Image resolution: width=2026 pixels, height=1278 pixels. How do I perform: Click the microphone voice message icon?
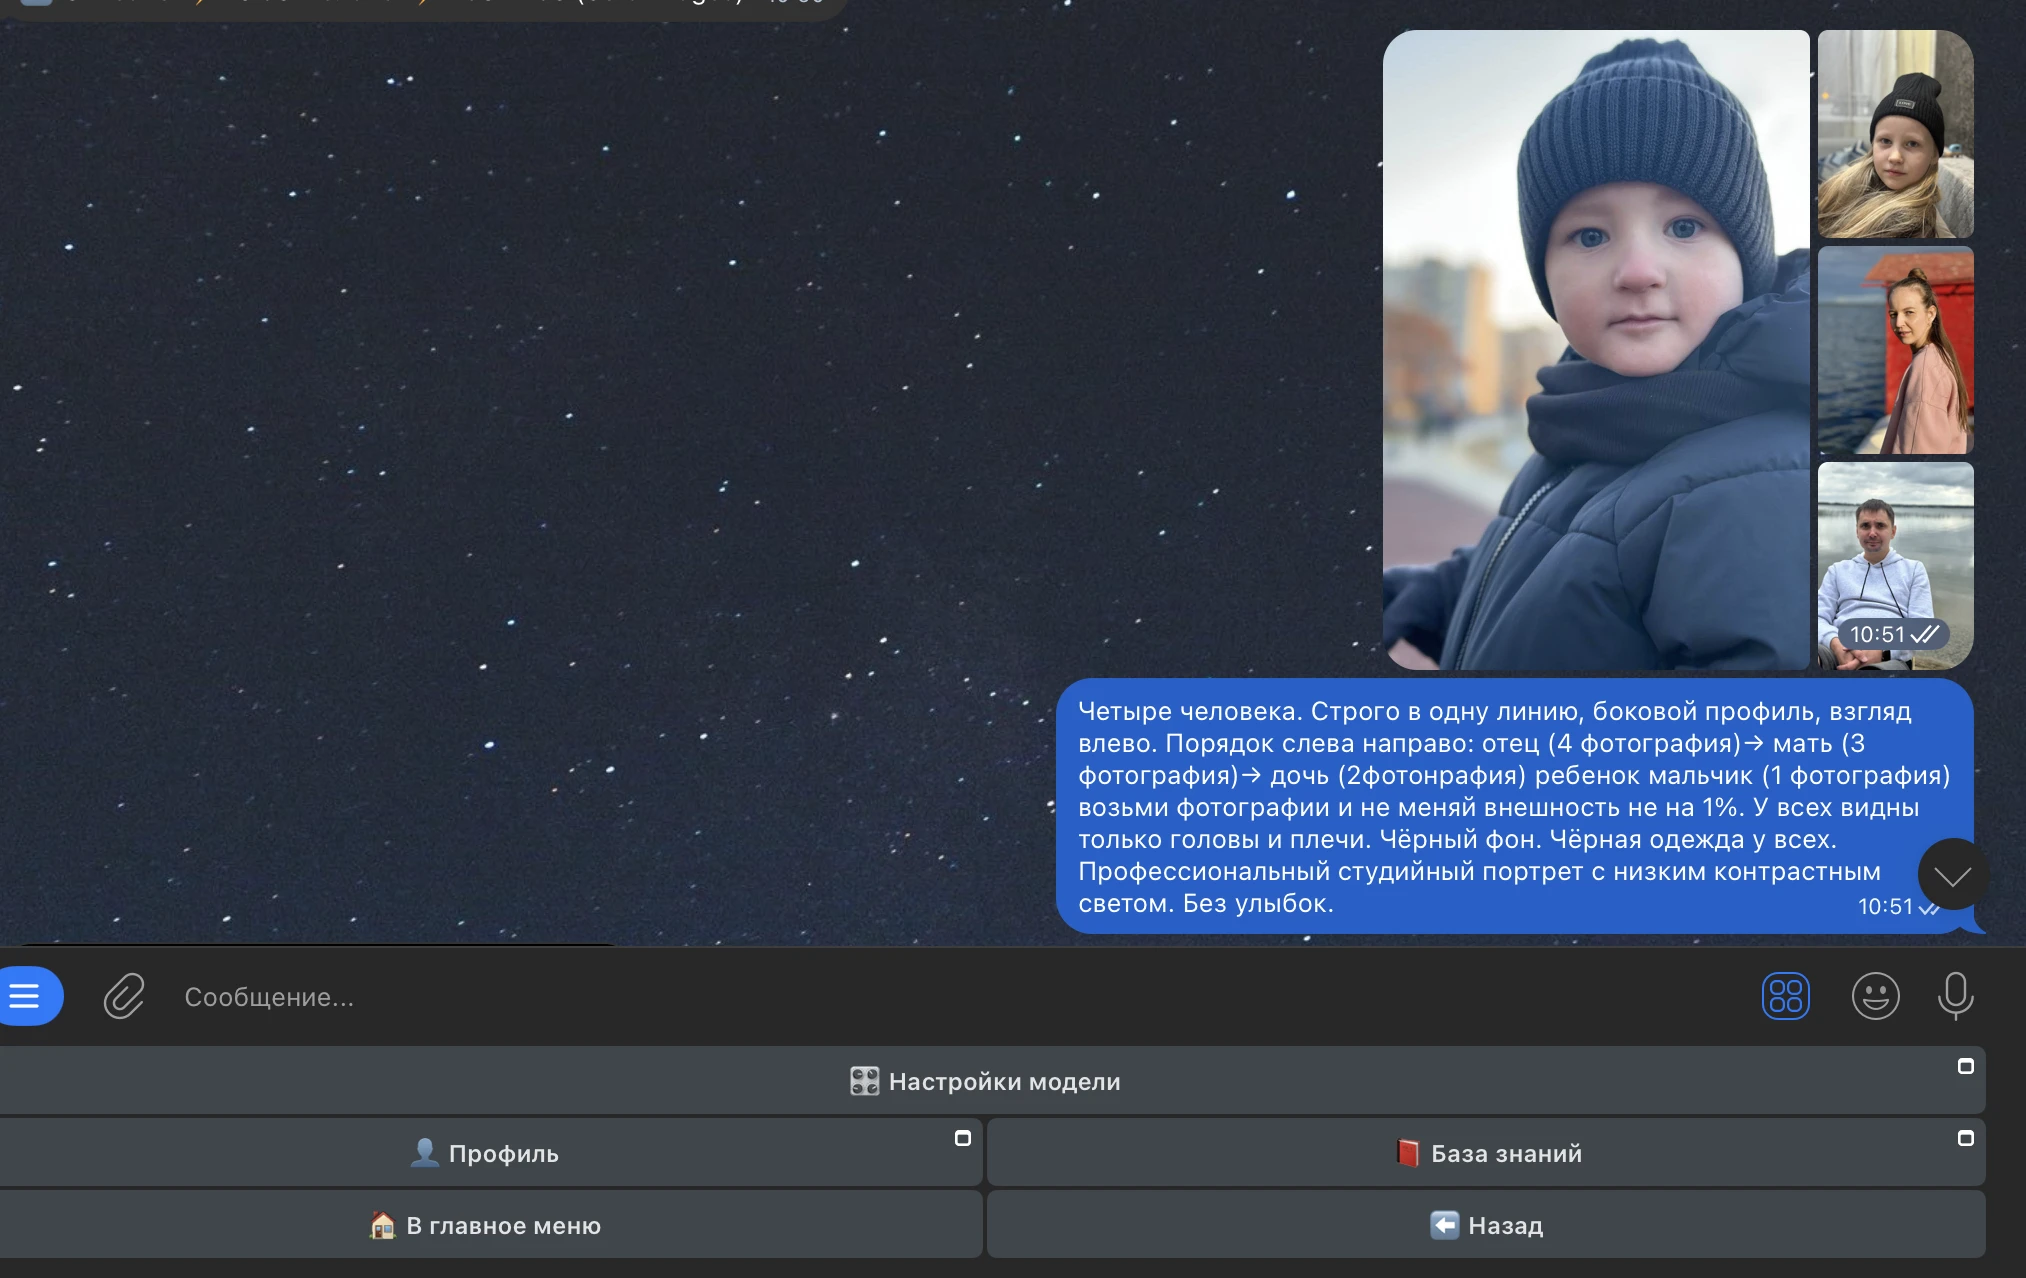point(1955,996)
